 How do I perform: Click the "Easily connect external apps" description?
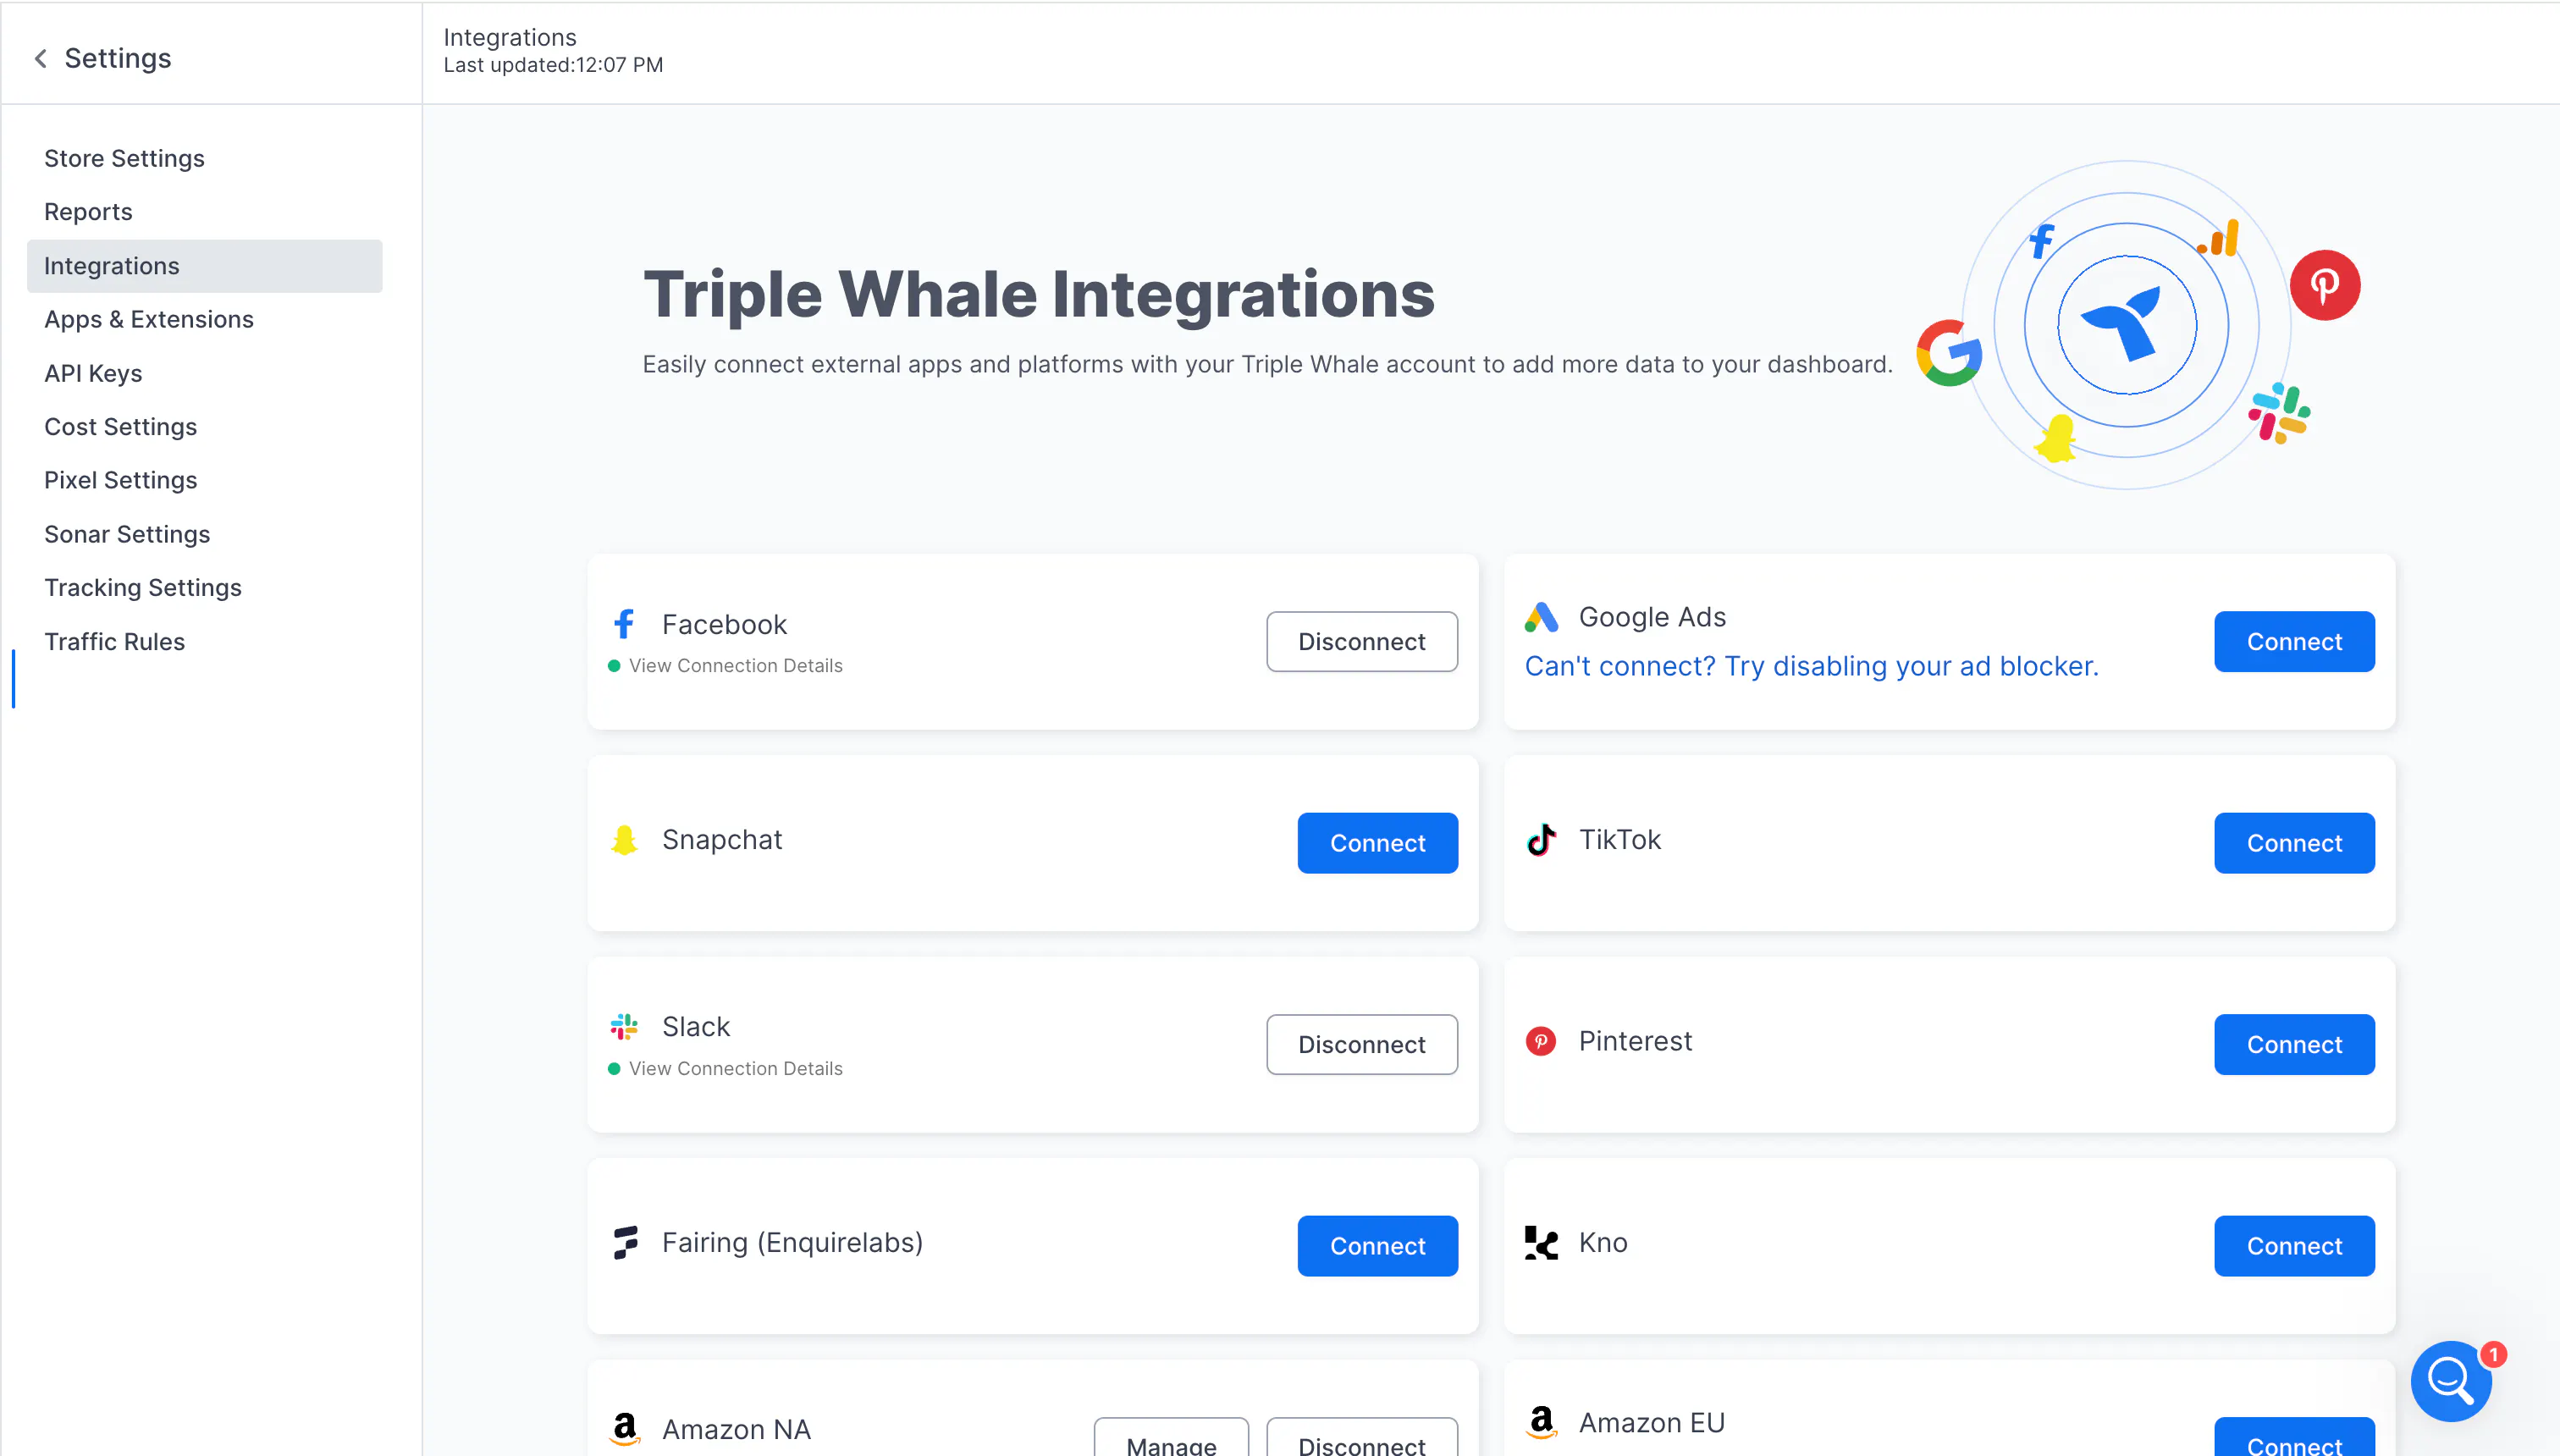click(x=1267, y=365)
